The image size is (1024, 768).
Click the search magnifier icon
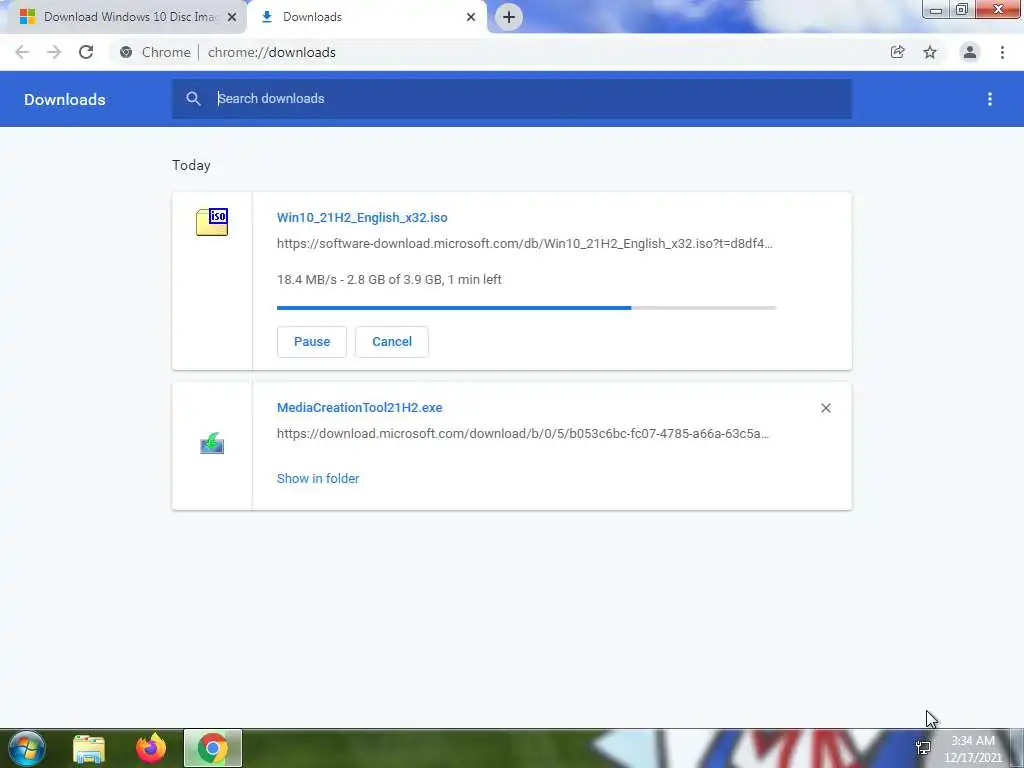193,99
